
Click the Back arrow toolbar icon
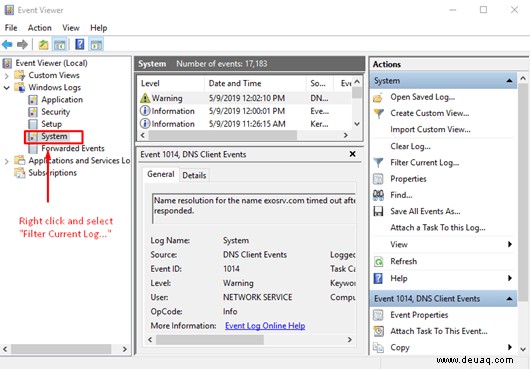click(7, 44)
